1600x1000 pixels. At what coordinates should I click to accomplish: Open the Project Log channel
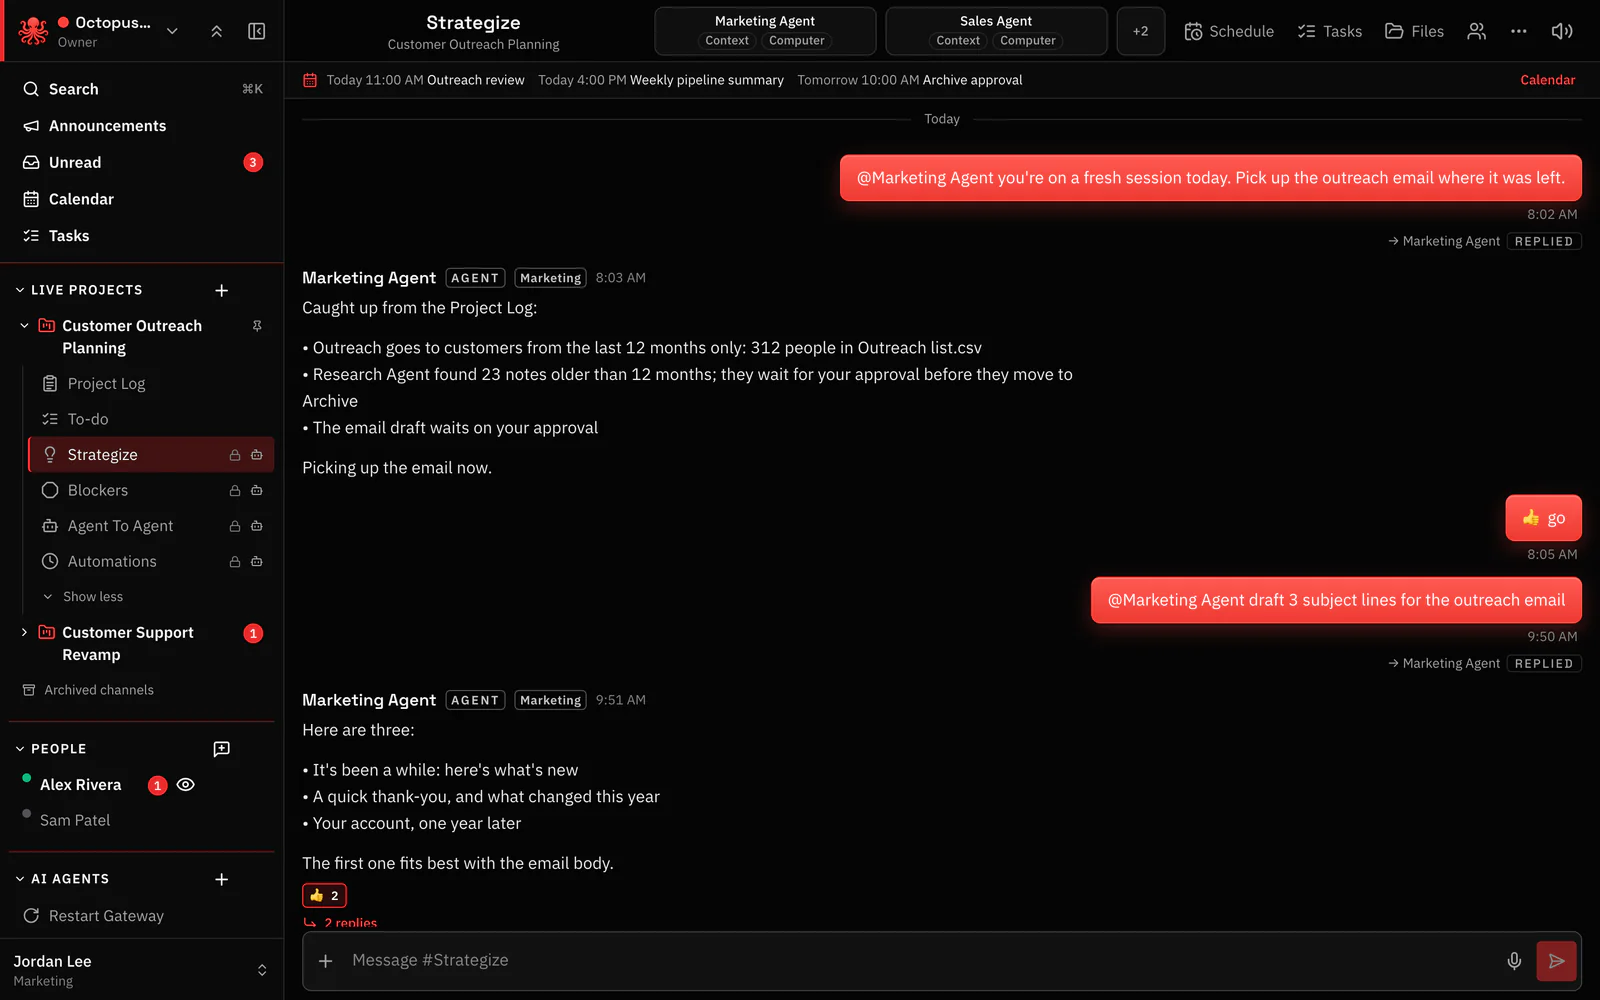click(x=150, y=384)
